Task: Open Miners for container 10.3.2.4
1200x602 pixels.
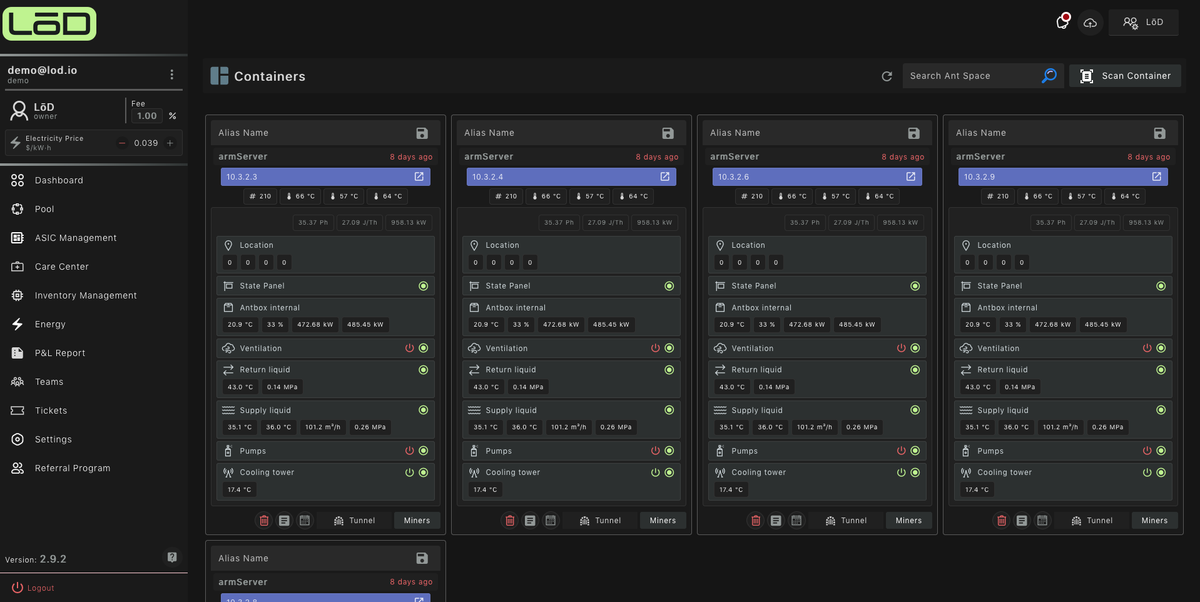Action: (663, 520)
